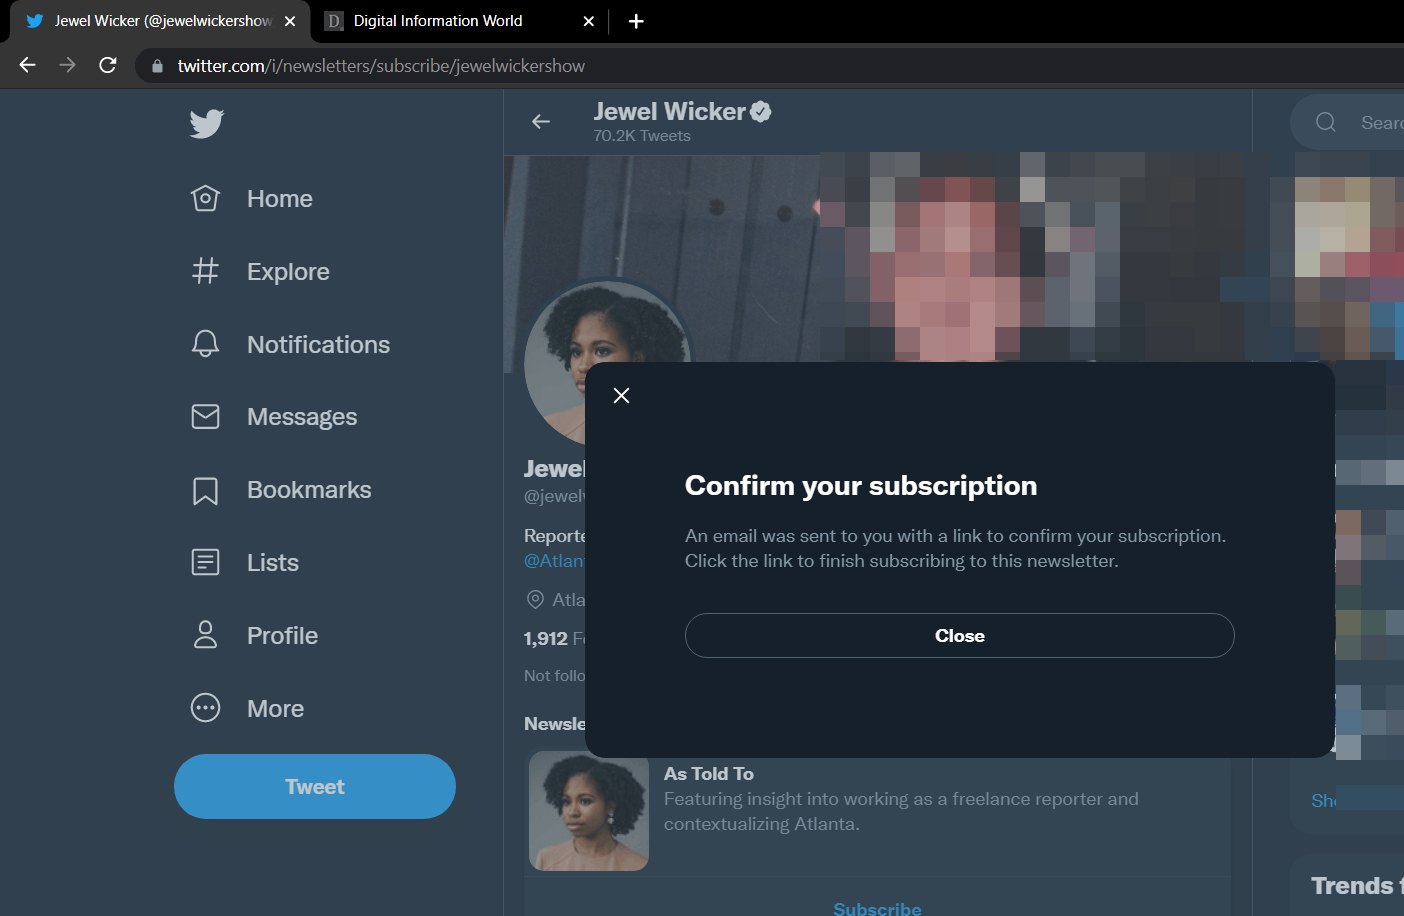Compose a new Tweet
The image size is (1404, 916).
[x=314, y=786]
